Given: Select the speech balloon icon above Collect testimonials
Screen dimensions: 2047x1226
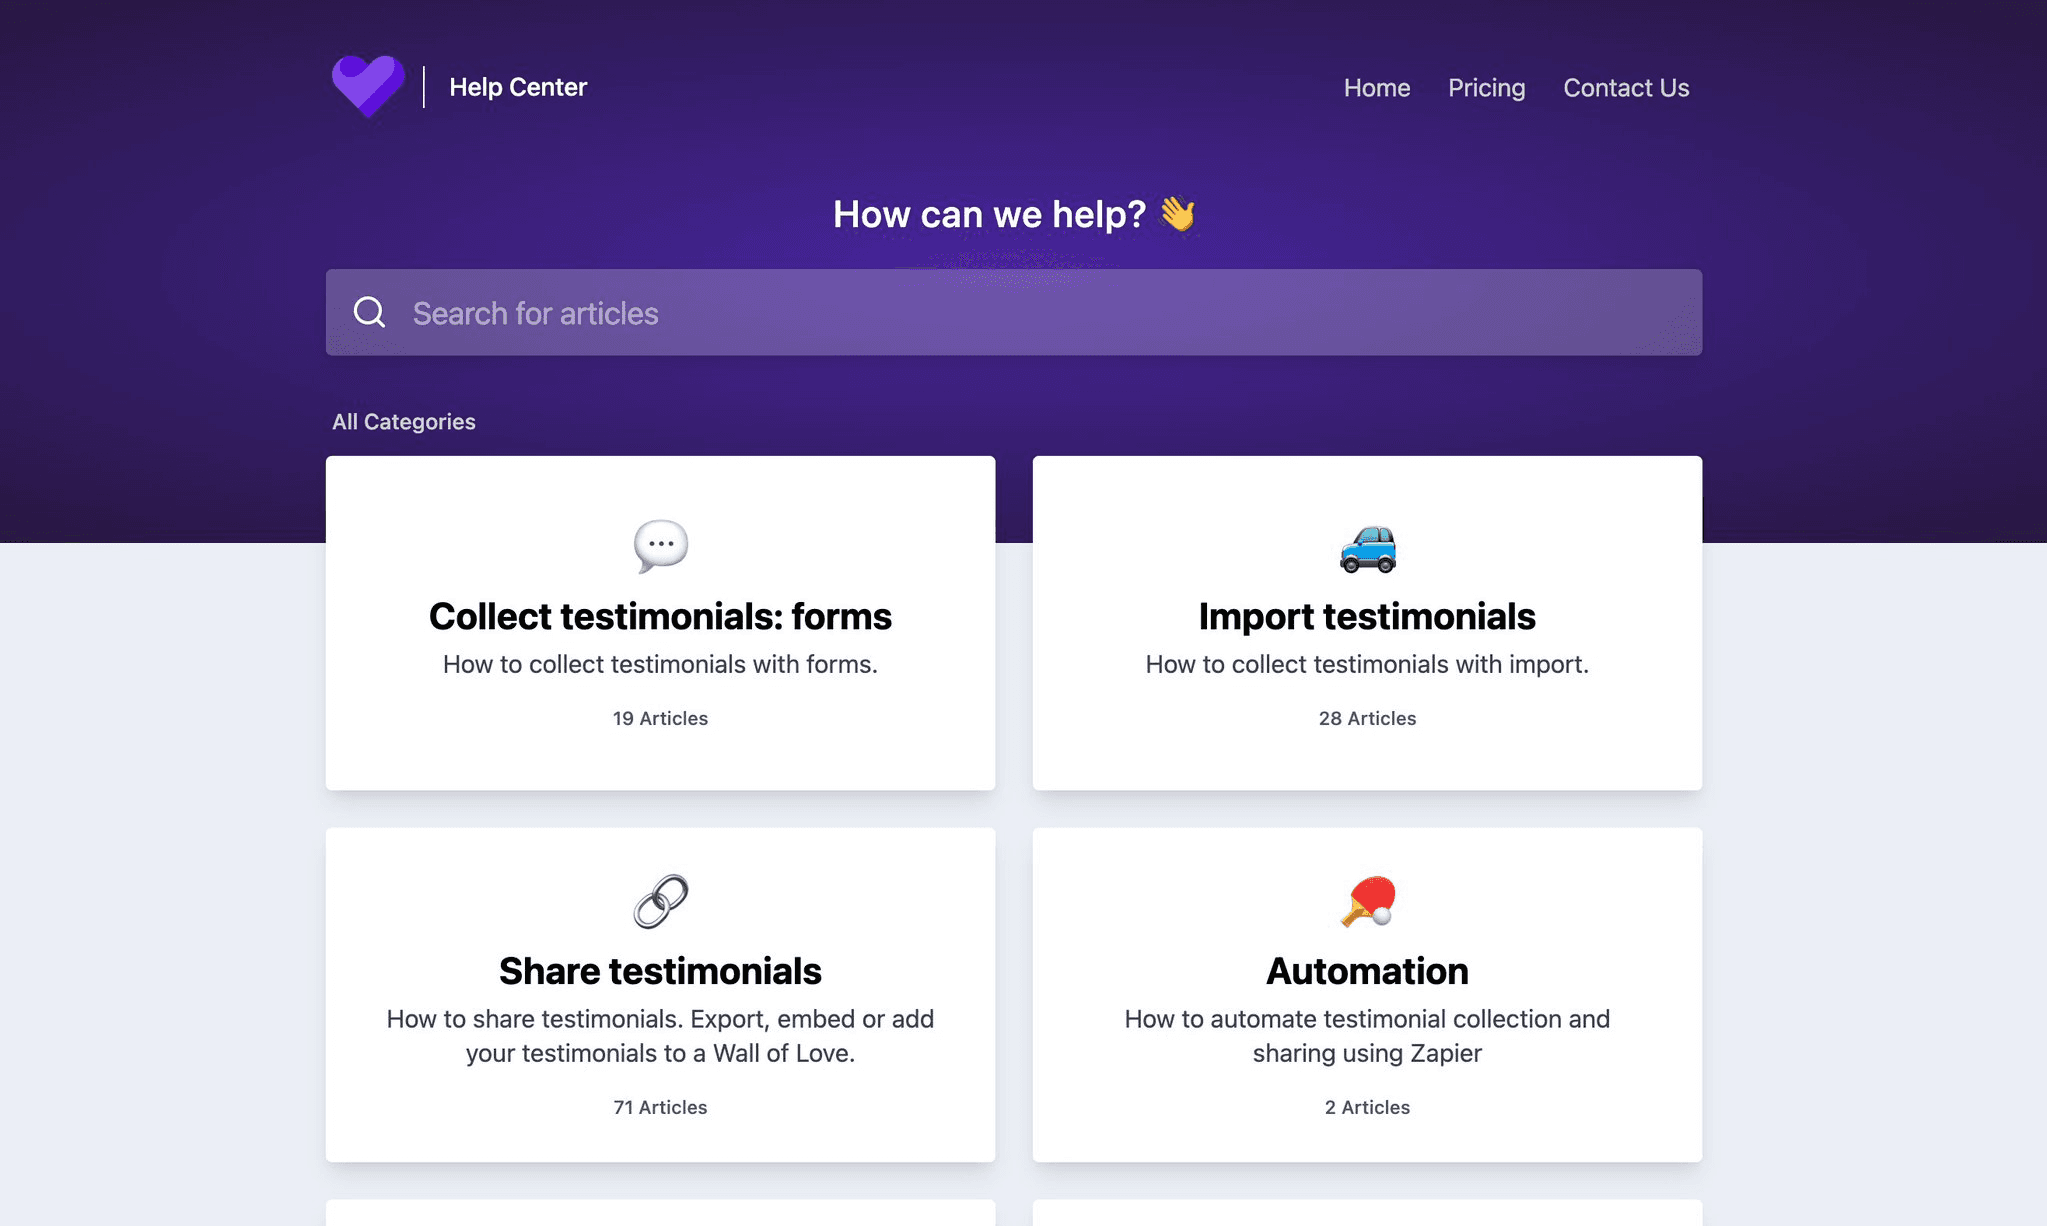Looking at the screenshot, I should tap(660, 545).
